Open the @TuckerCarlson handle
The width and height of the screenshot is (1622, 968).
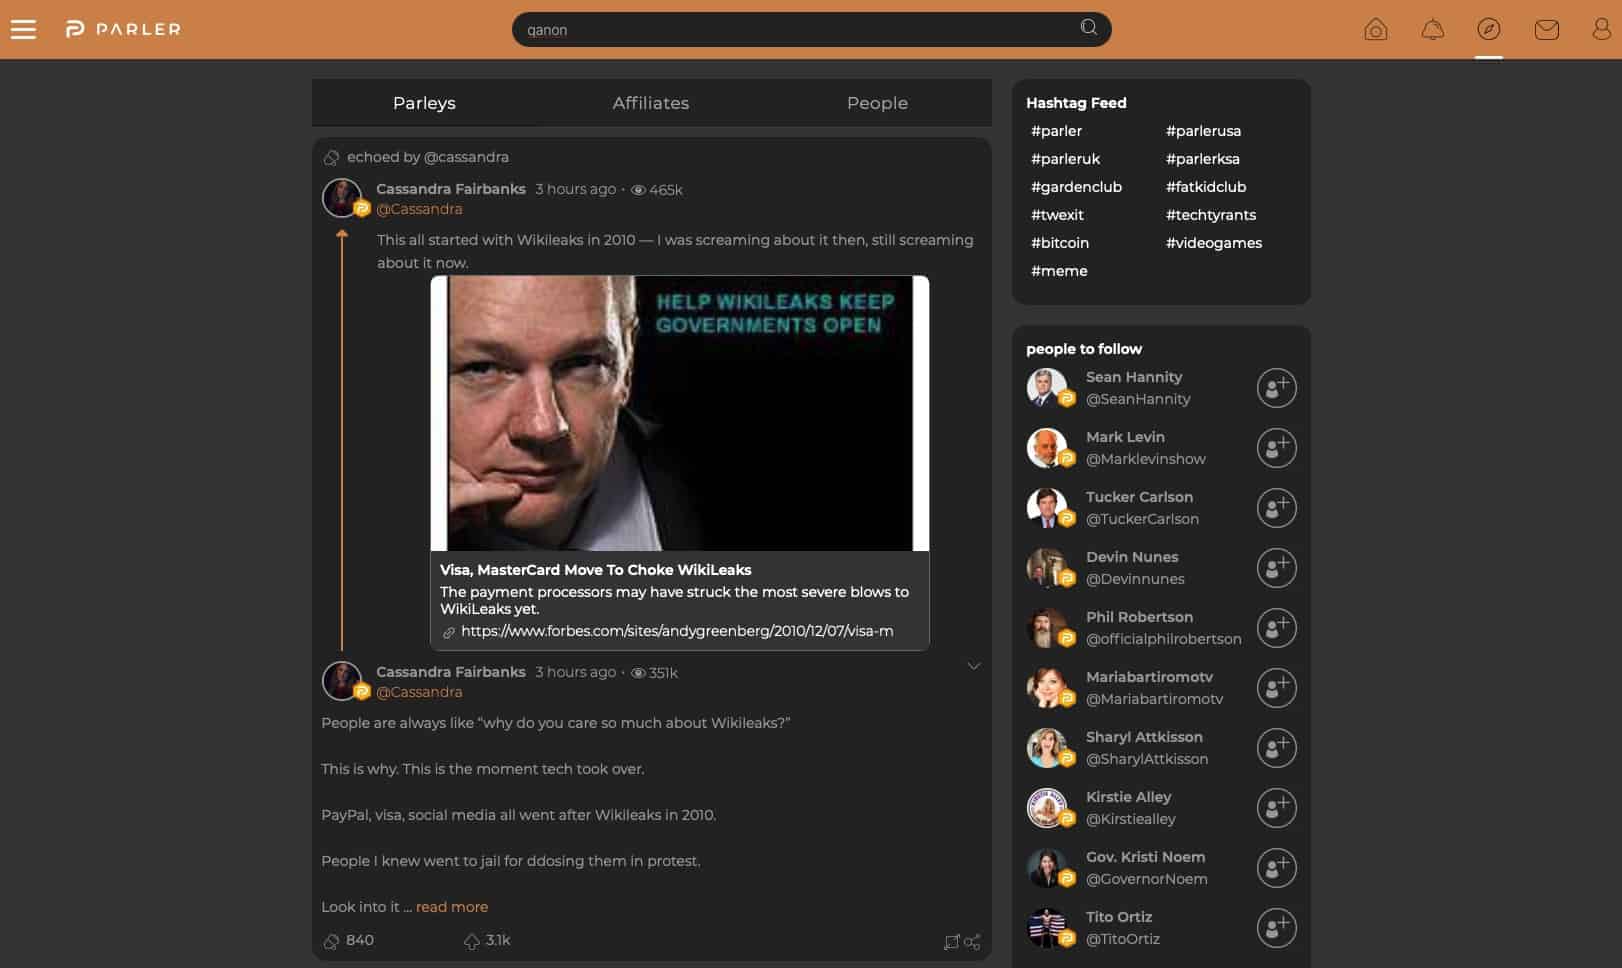pyautogui.click(x=1142, y=519)
